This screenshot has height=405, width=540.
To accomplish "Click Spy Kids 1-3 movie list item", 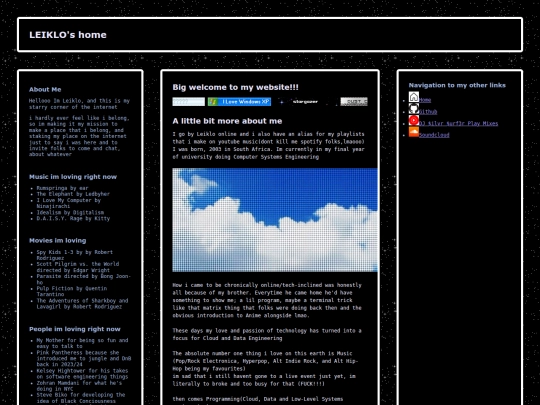I will (74, 255).
